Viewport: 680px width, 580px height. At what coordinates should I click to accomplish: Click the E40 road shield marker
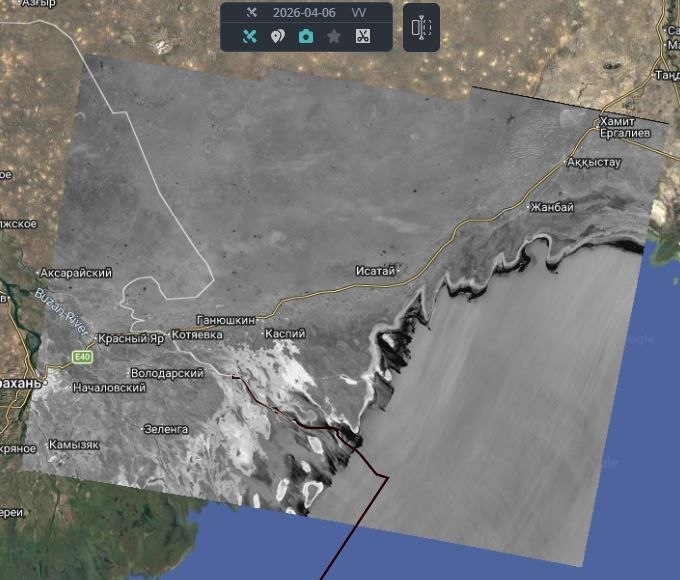(x=82, y=357)
